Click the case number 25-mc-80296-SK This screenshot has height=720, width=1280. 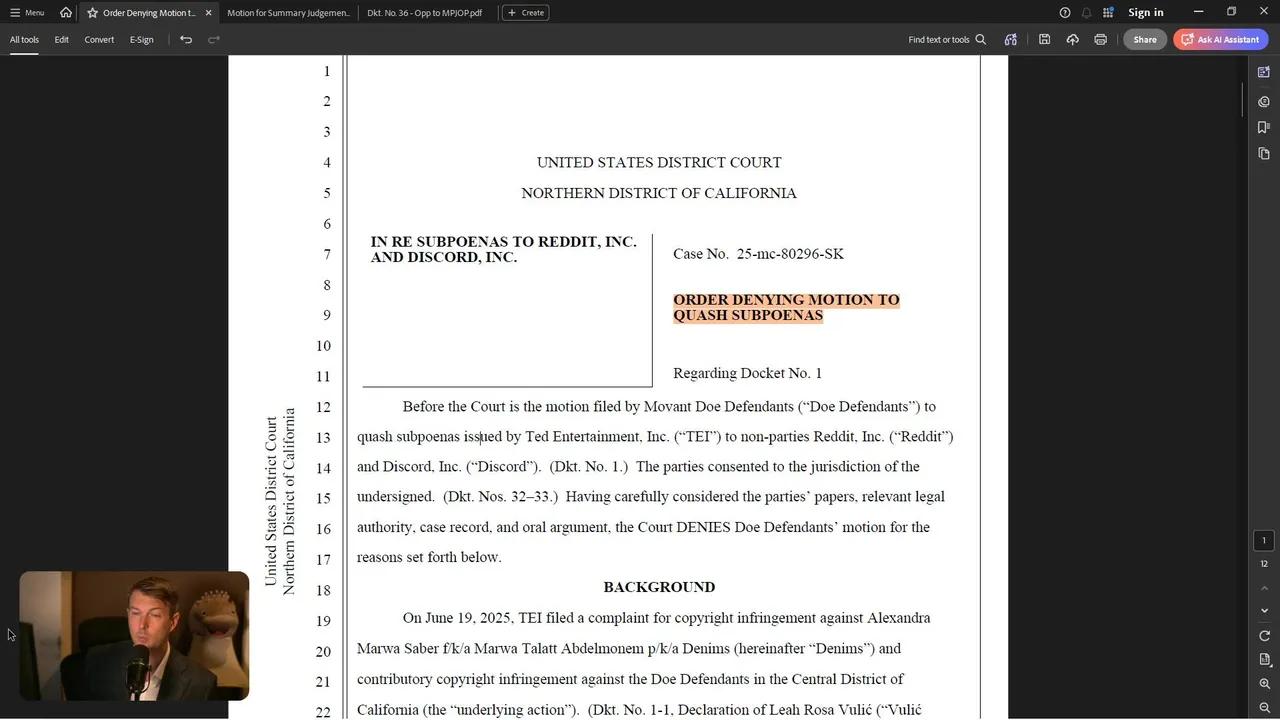click(x=790, y=254)
